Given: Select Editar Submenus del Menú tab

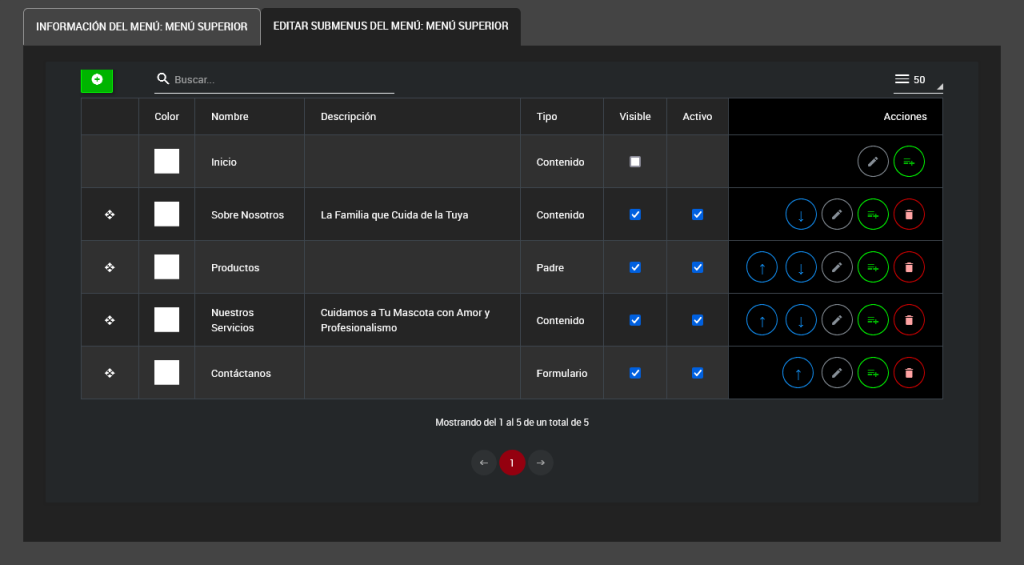Looking at the screenshot, I should pyautogui.click(x=390, y=27).
